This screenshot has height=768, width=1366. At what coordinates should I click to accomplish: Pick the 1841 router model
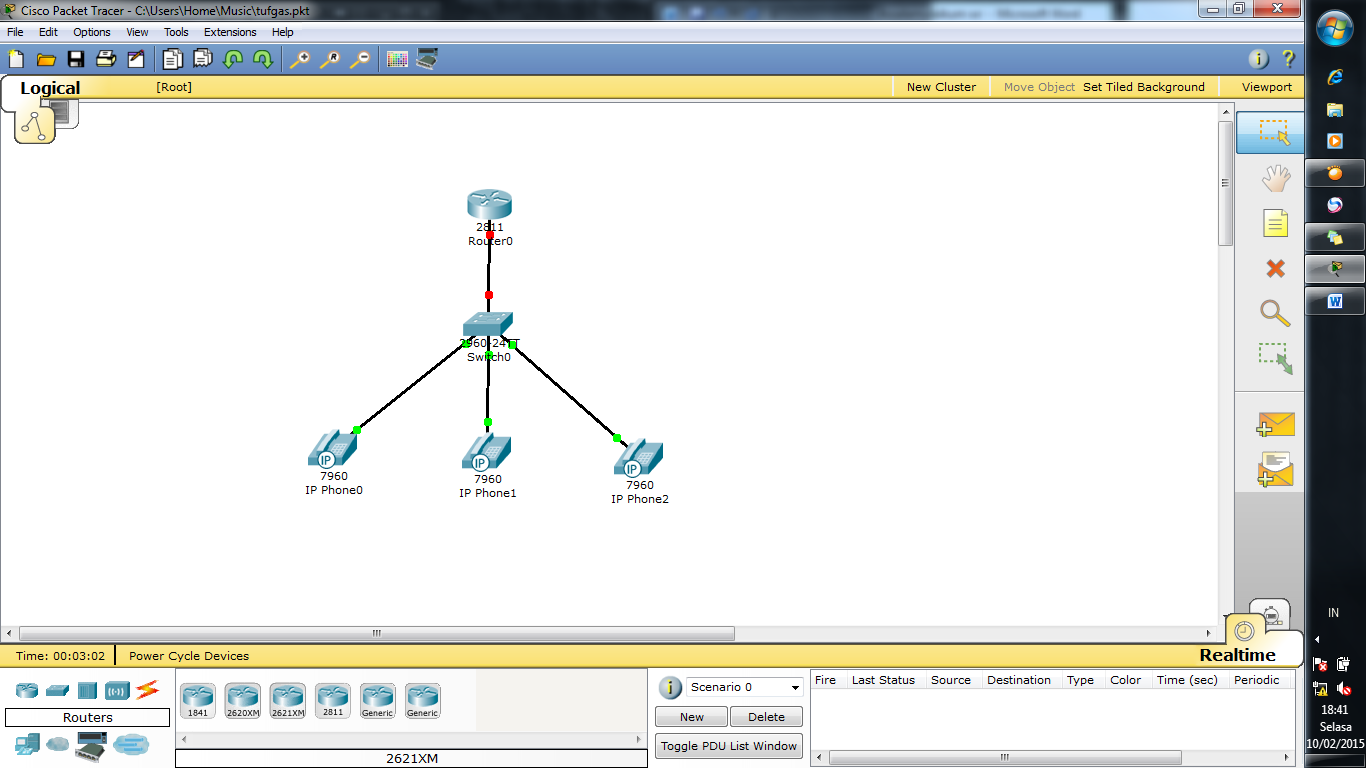(197, 701)
